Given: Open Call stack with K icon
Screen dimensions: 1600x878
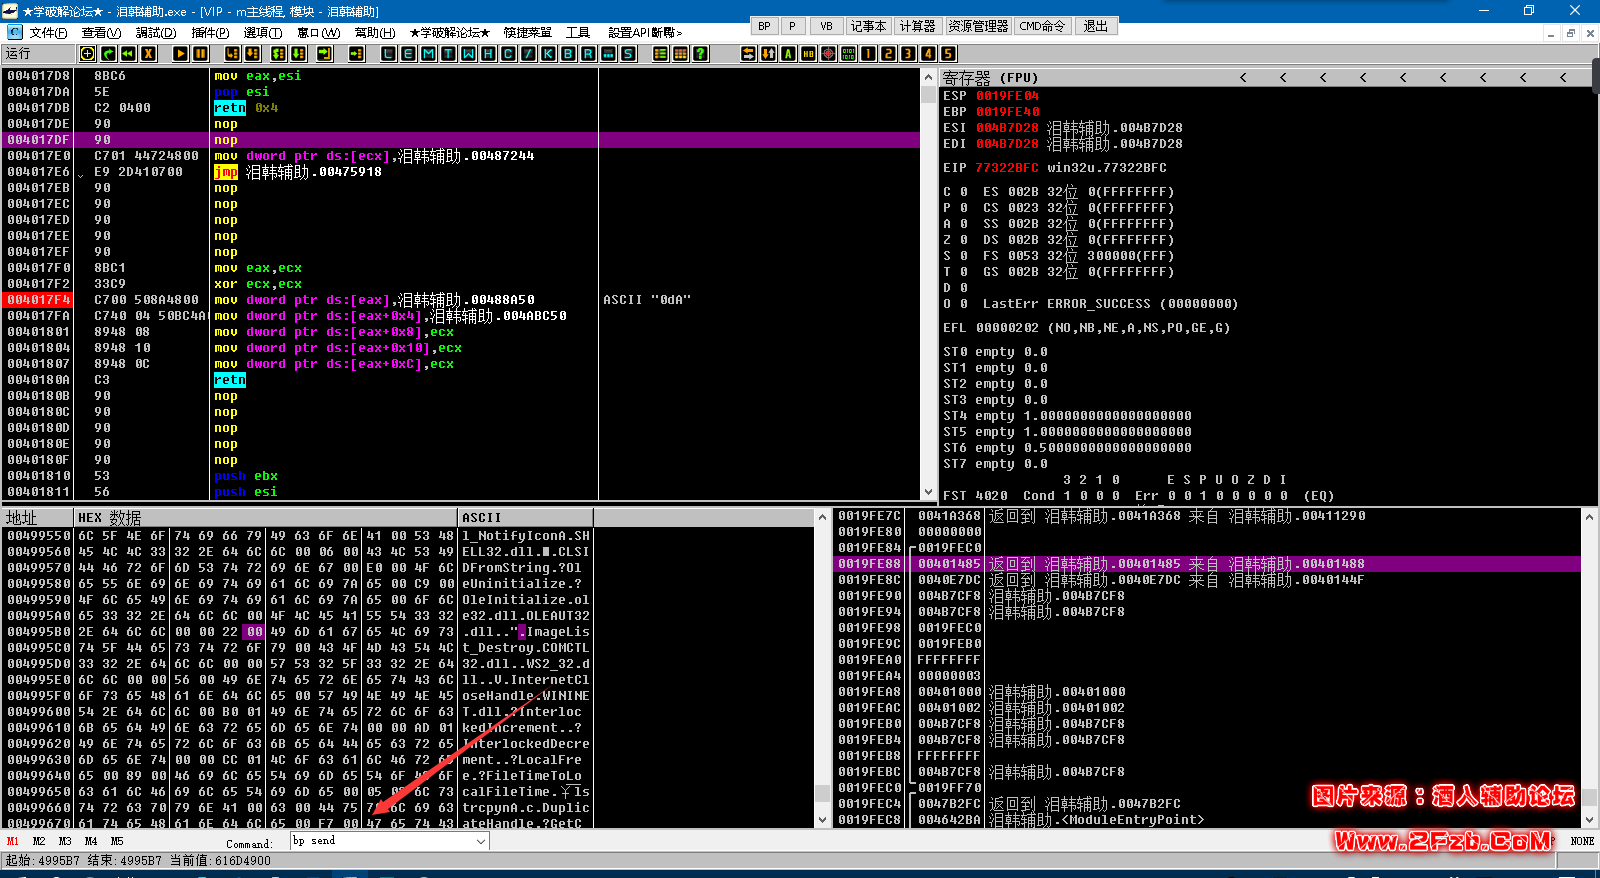Looking at the screenshot, I should click(548, 54).
